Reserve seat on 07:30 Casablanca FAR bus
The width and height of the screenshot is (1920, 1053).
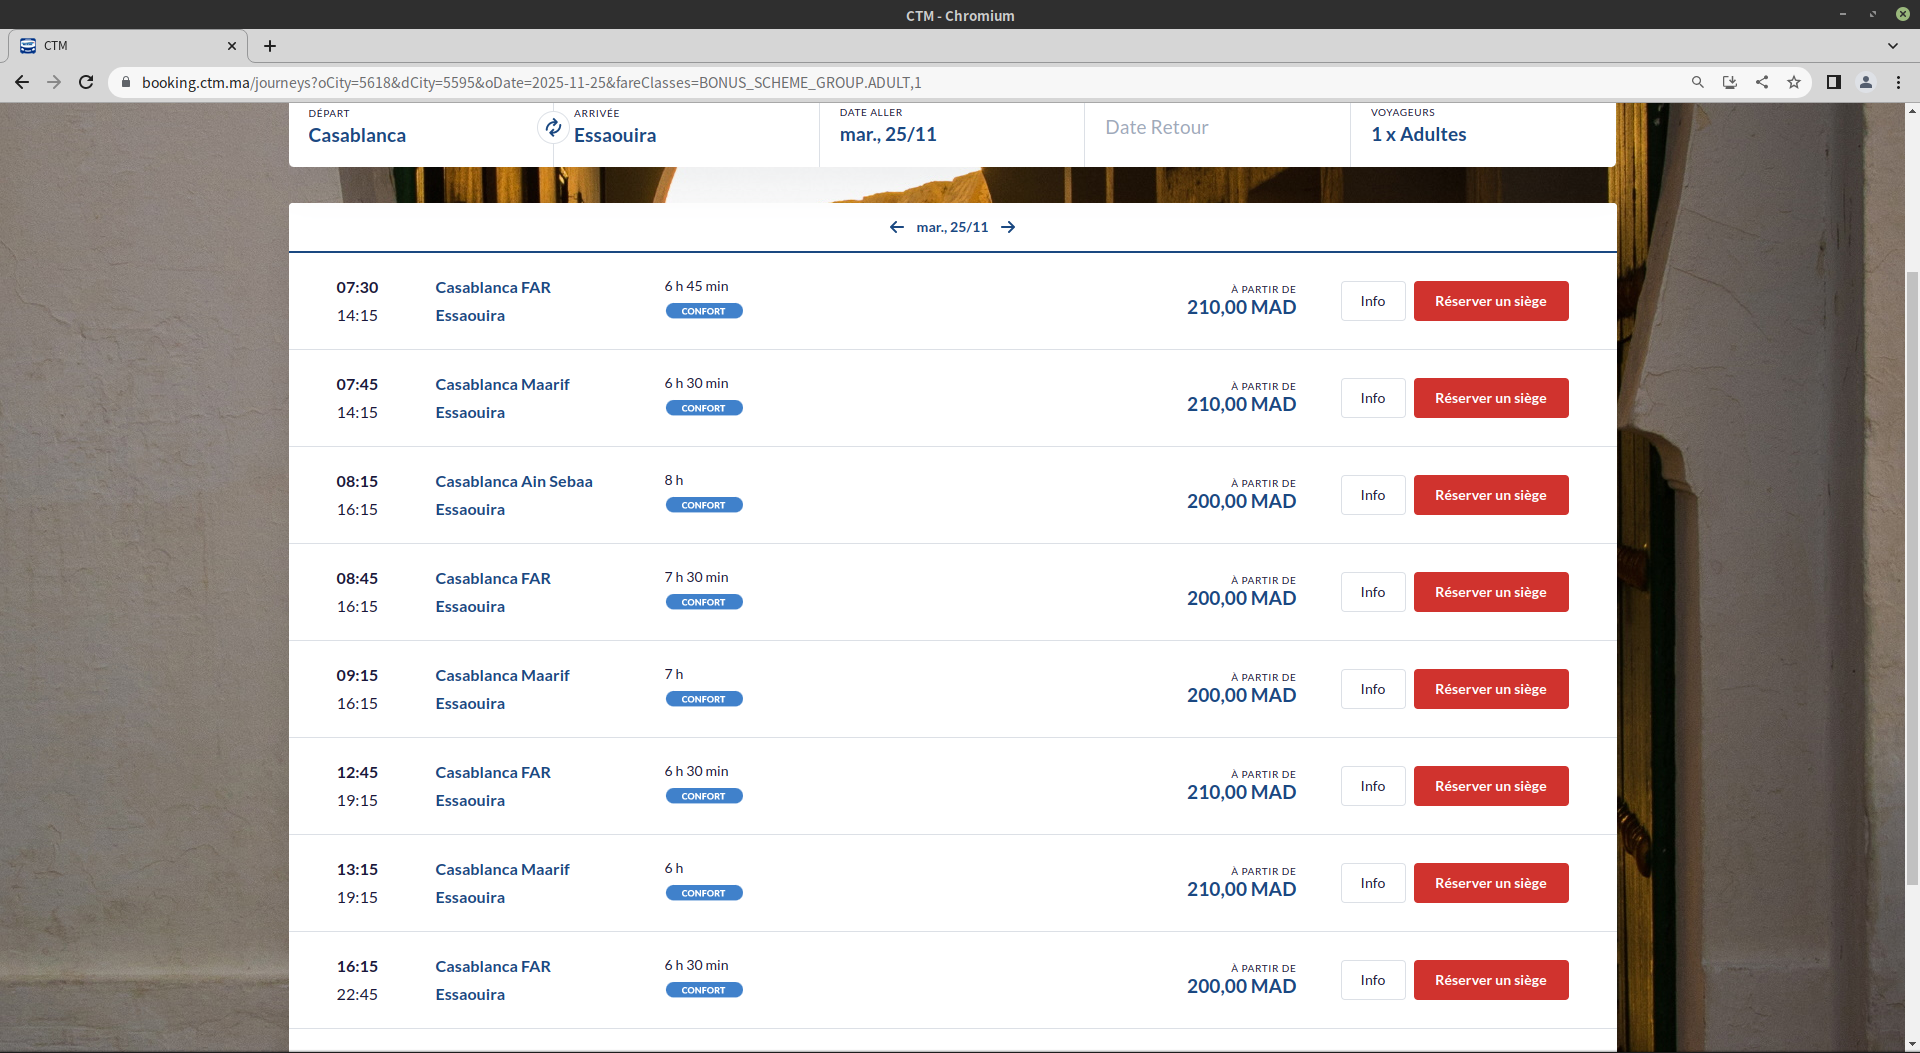(1490, 301)
